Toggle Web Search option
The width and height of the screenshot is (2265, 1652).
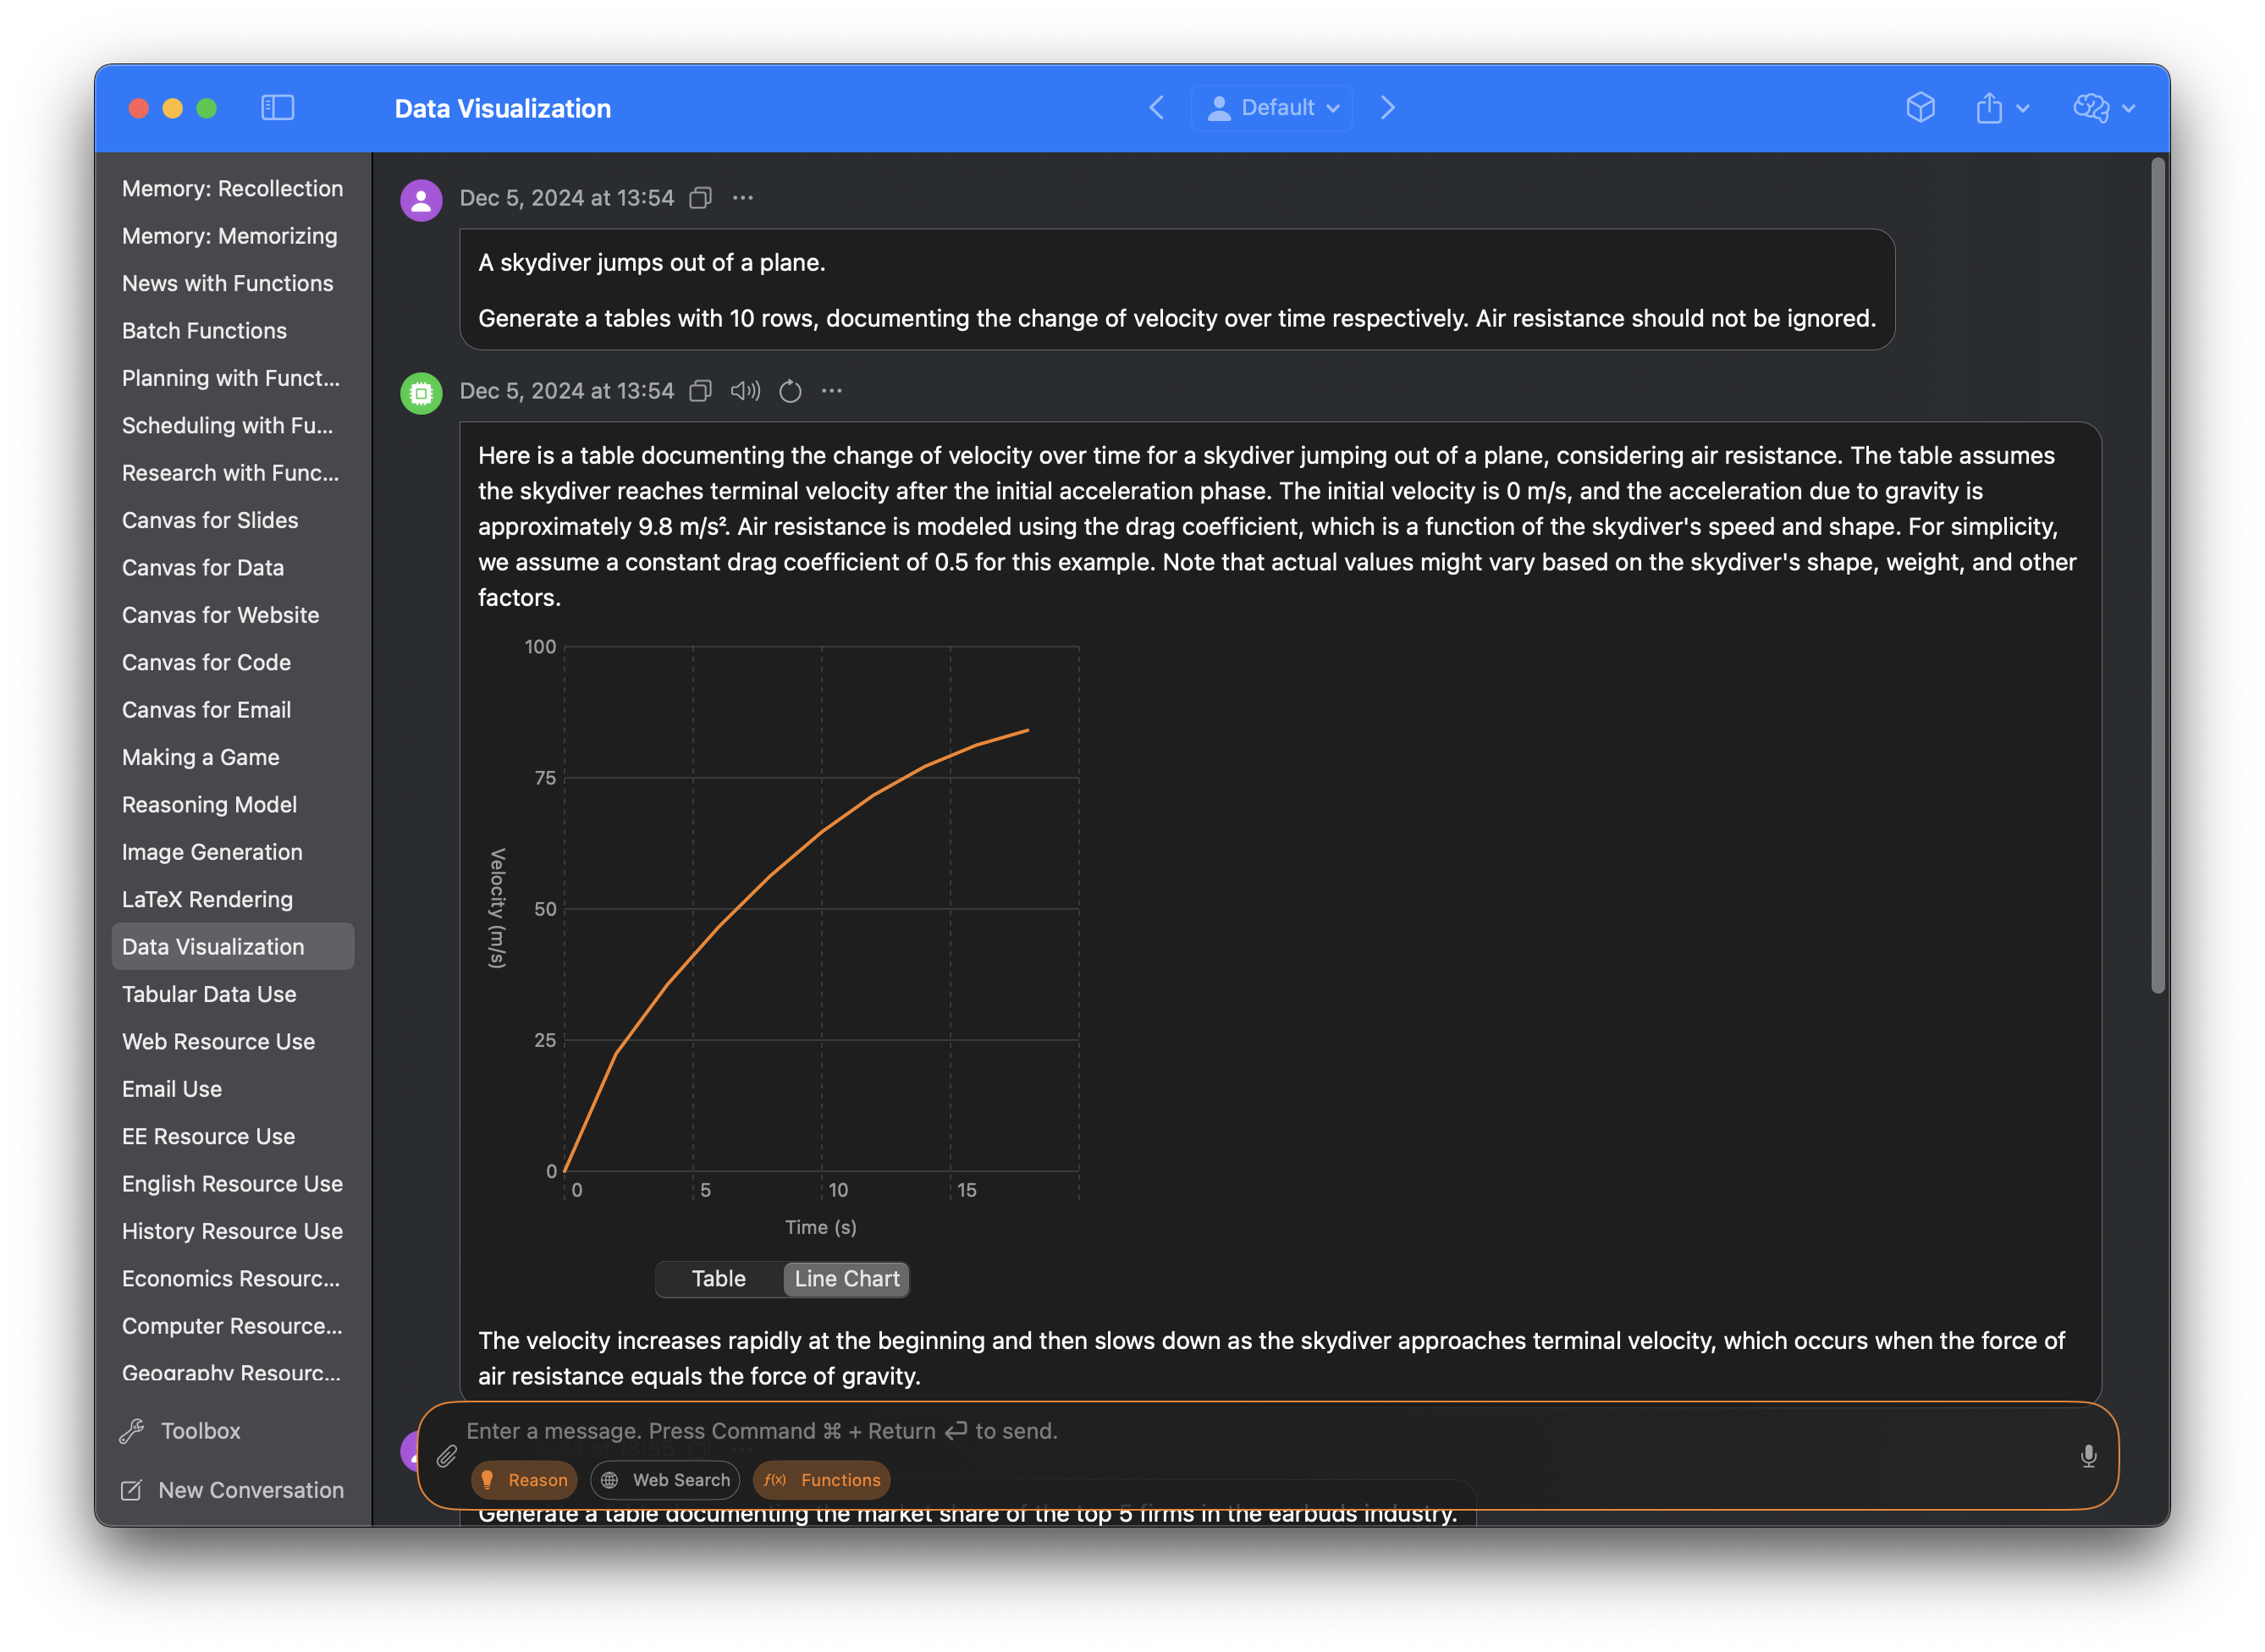click(x=665, y=1480)
